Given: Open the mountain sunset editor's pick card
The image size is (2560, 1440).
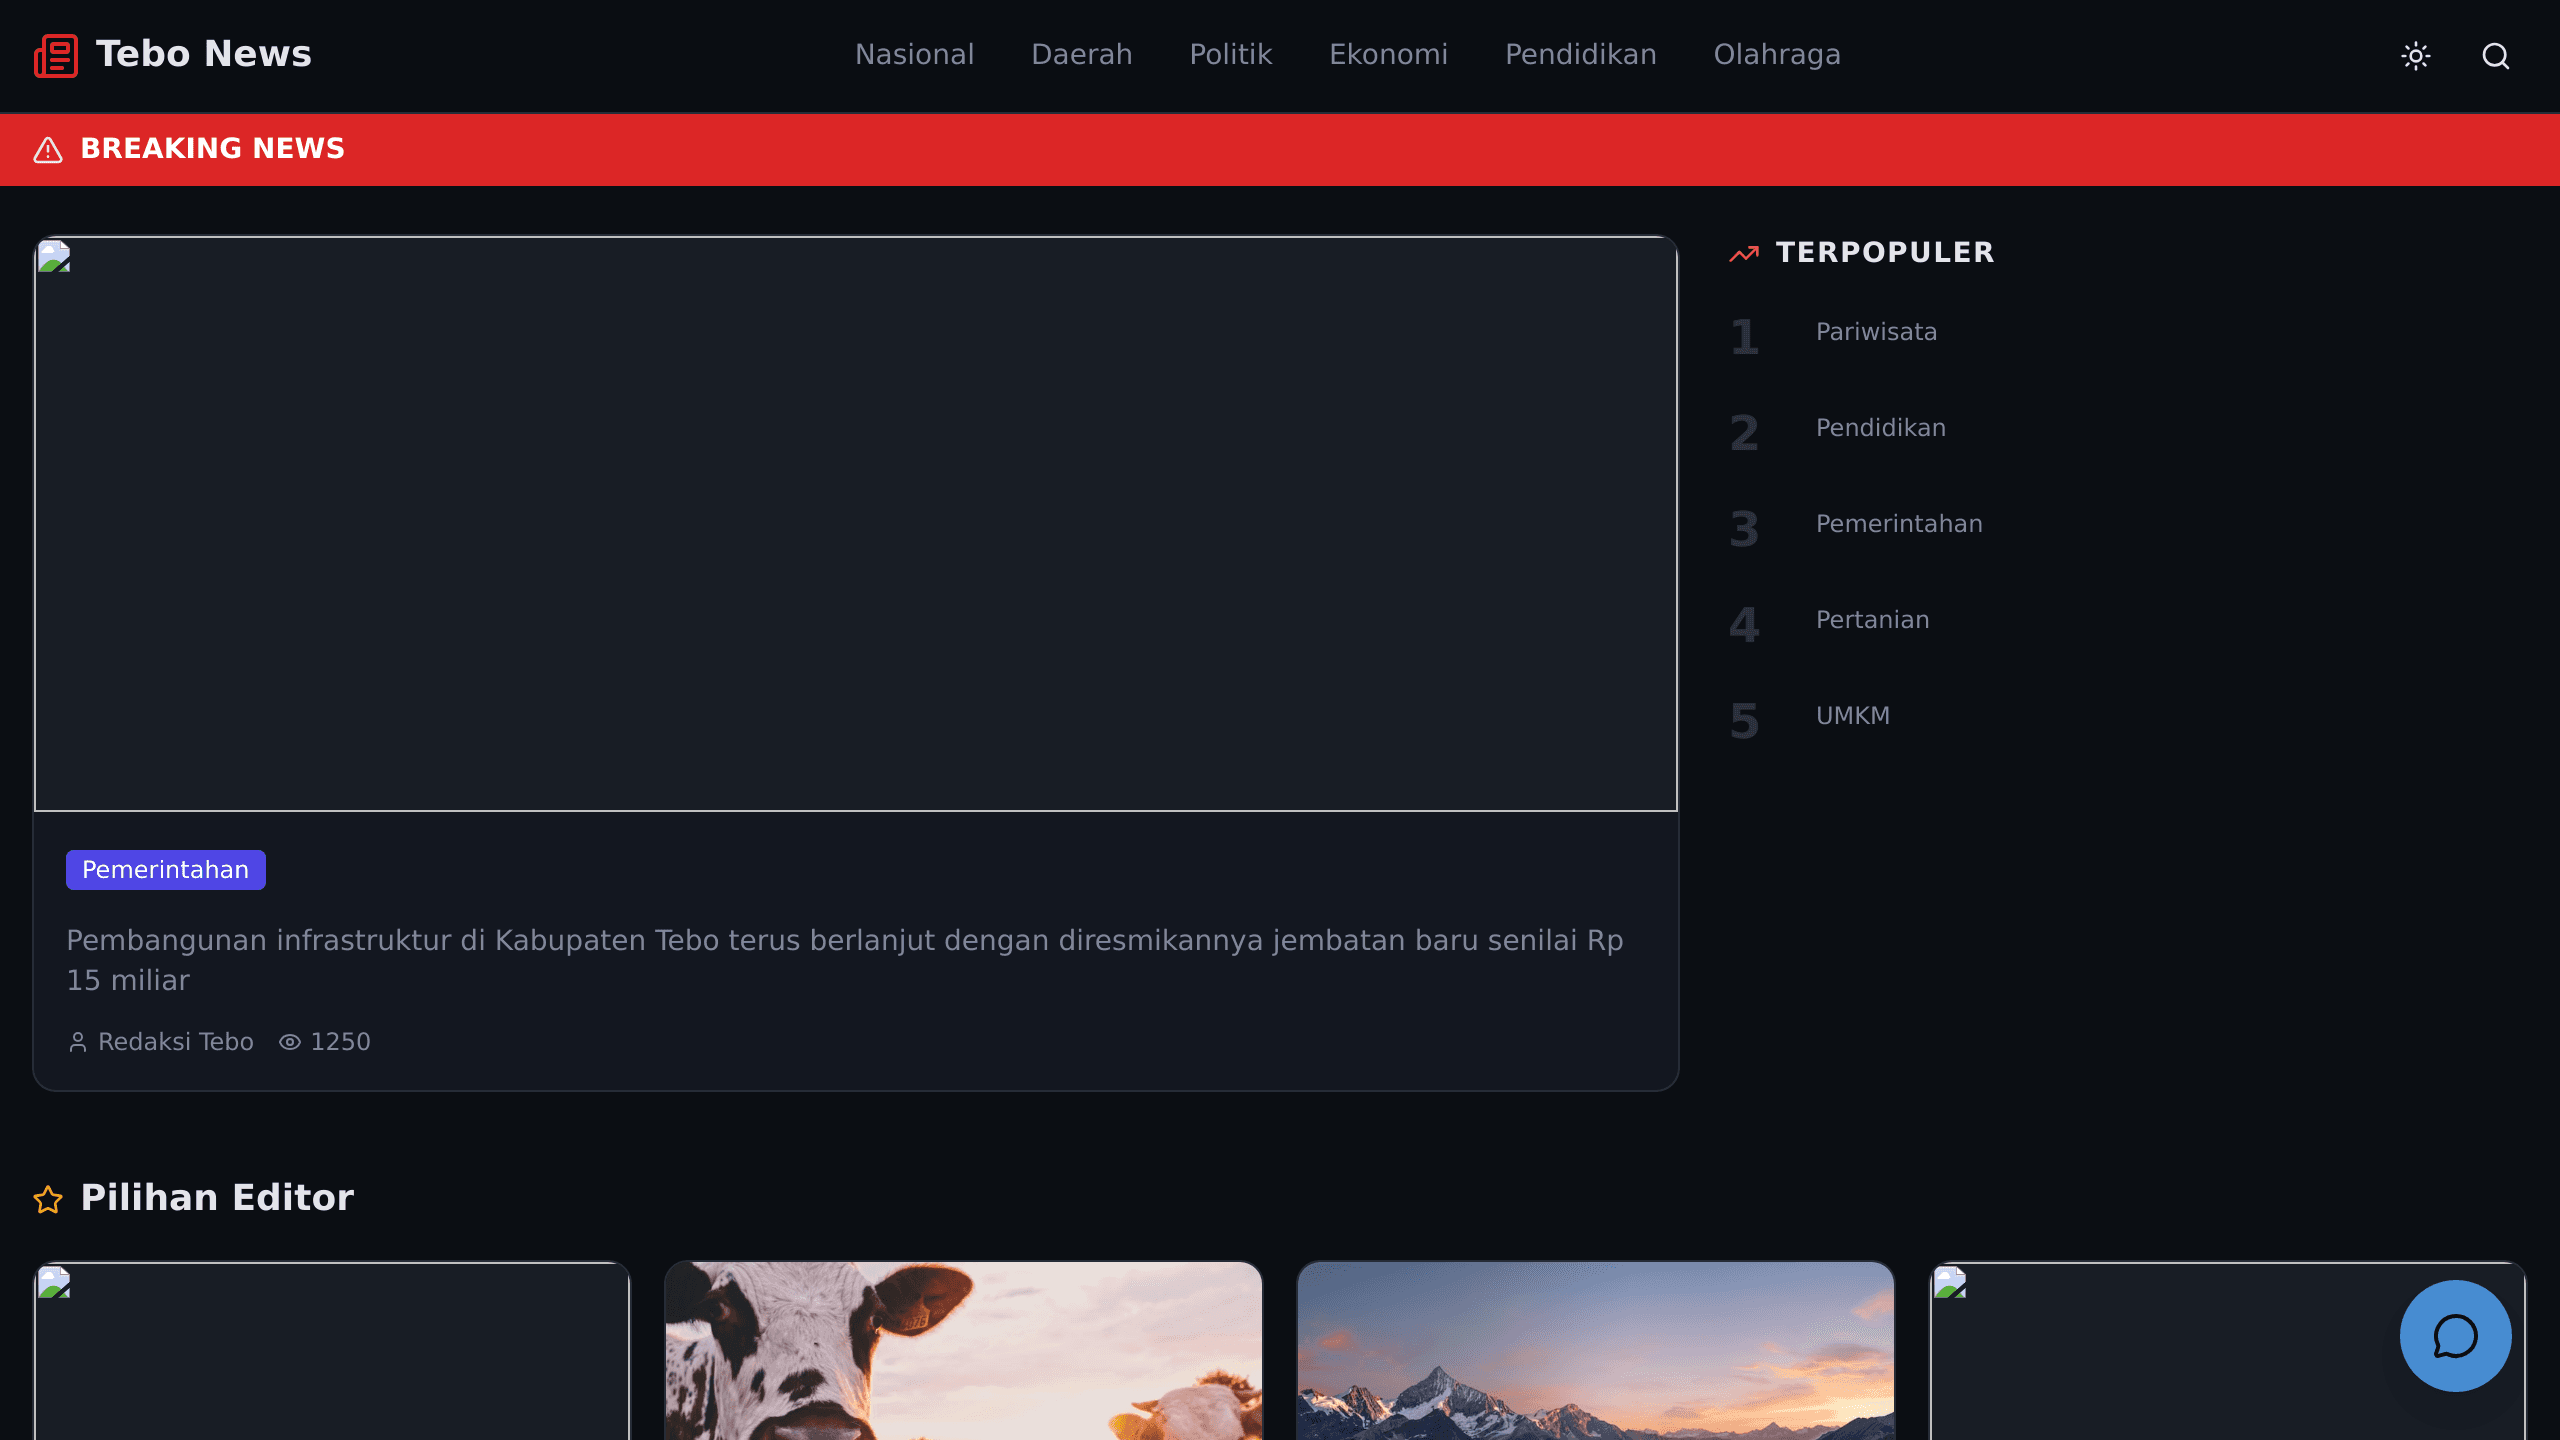Looking at the screenshot, I should pyautogui.click(x=1596, y=1351).
